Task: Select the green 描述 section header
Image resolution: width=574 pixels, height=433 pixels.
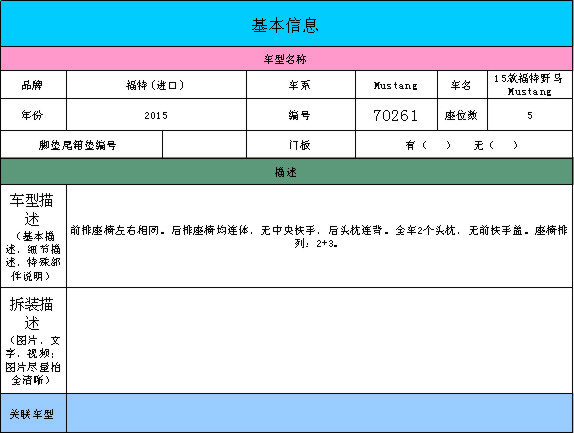Action: (x=287, y=172)
